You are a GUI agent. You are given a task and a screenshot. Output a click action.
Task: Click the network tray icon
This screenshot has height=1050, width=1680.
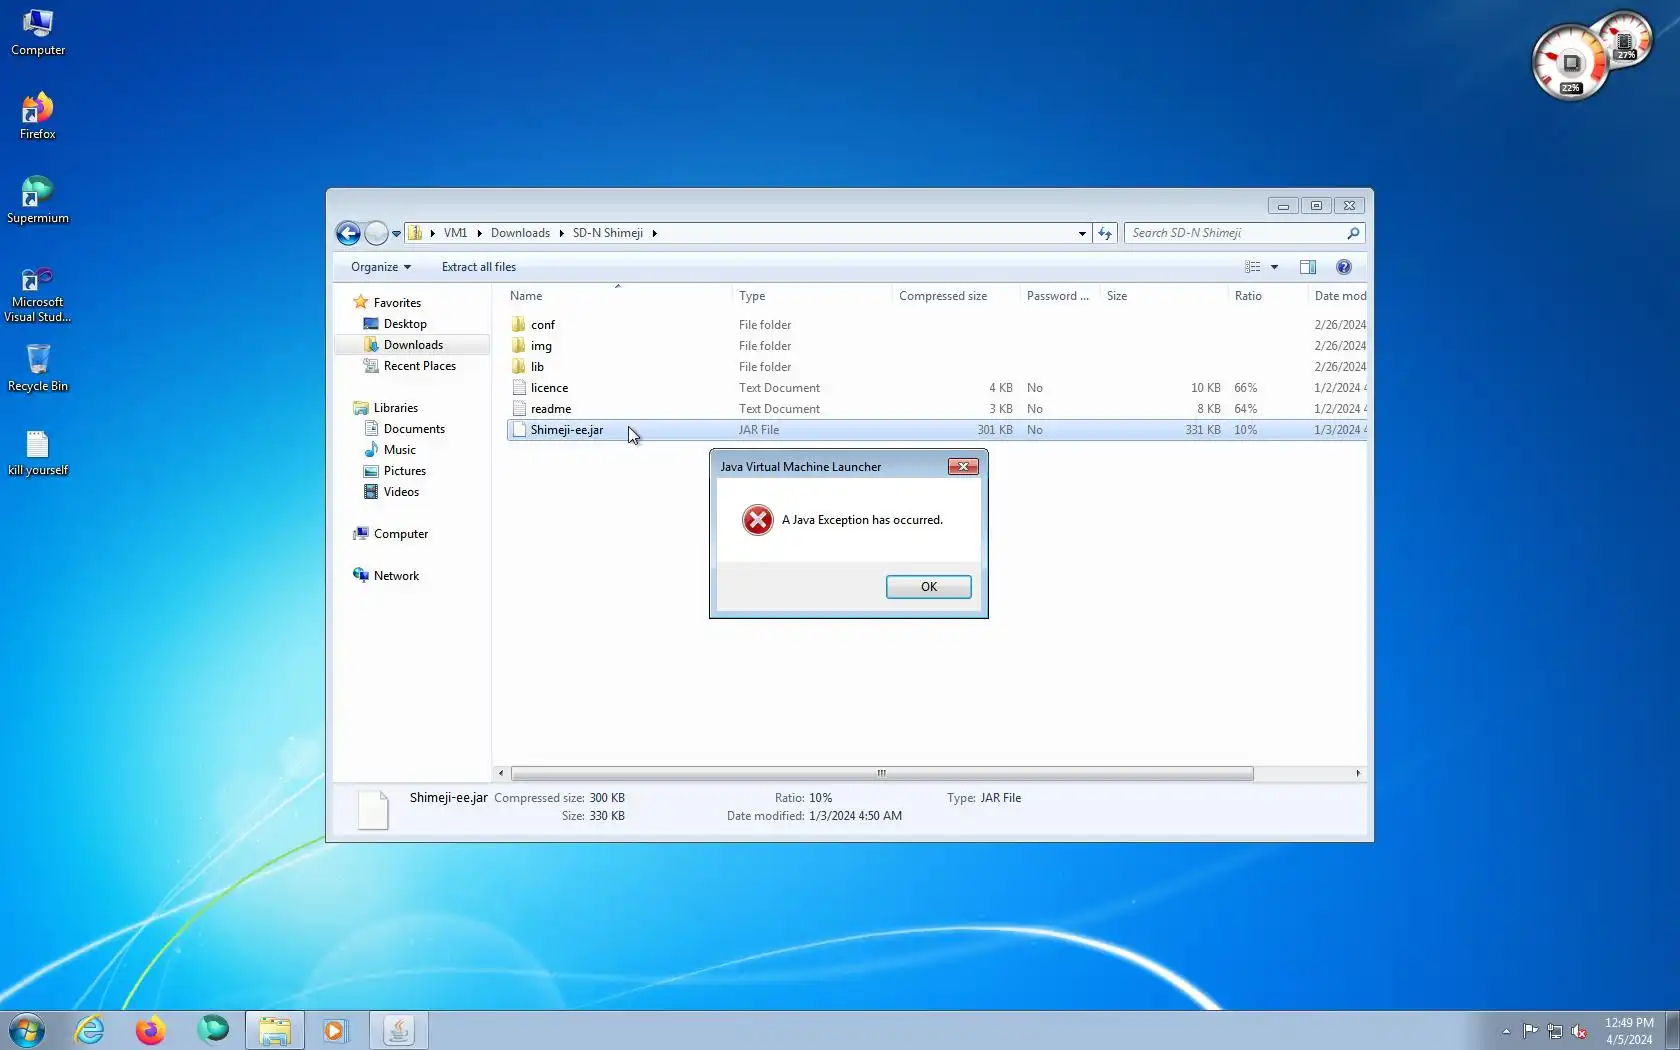coord(1555,1031)
